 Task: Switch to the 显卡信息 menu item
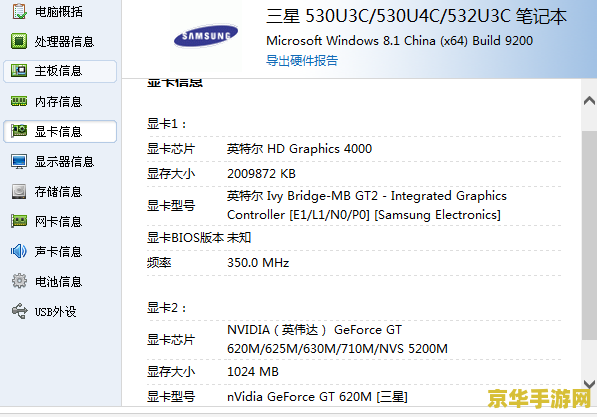click(60, 132)
